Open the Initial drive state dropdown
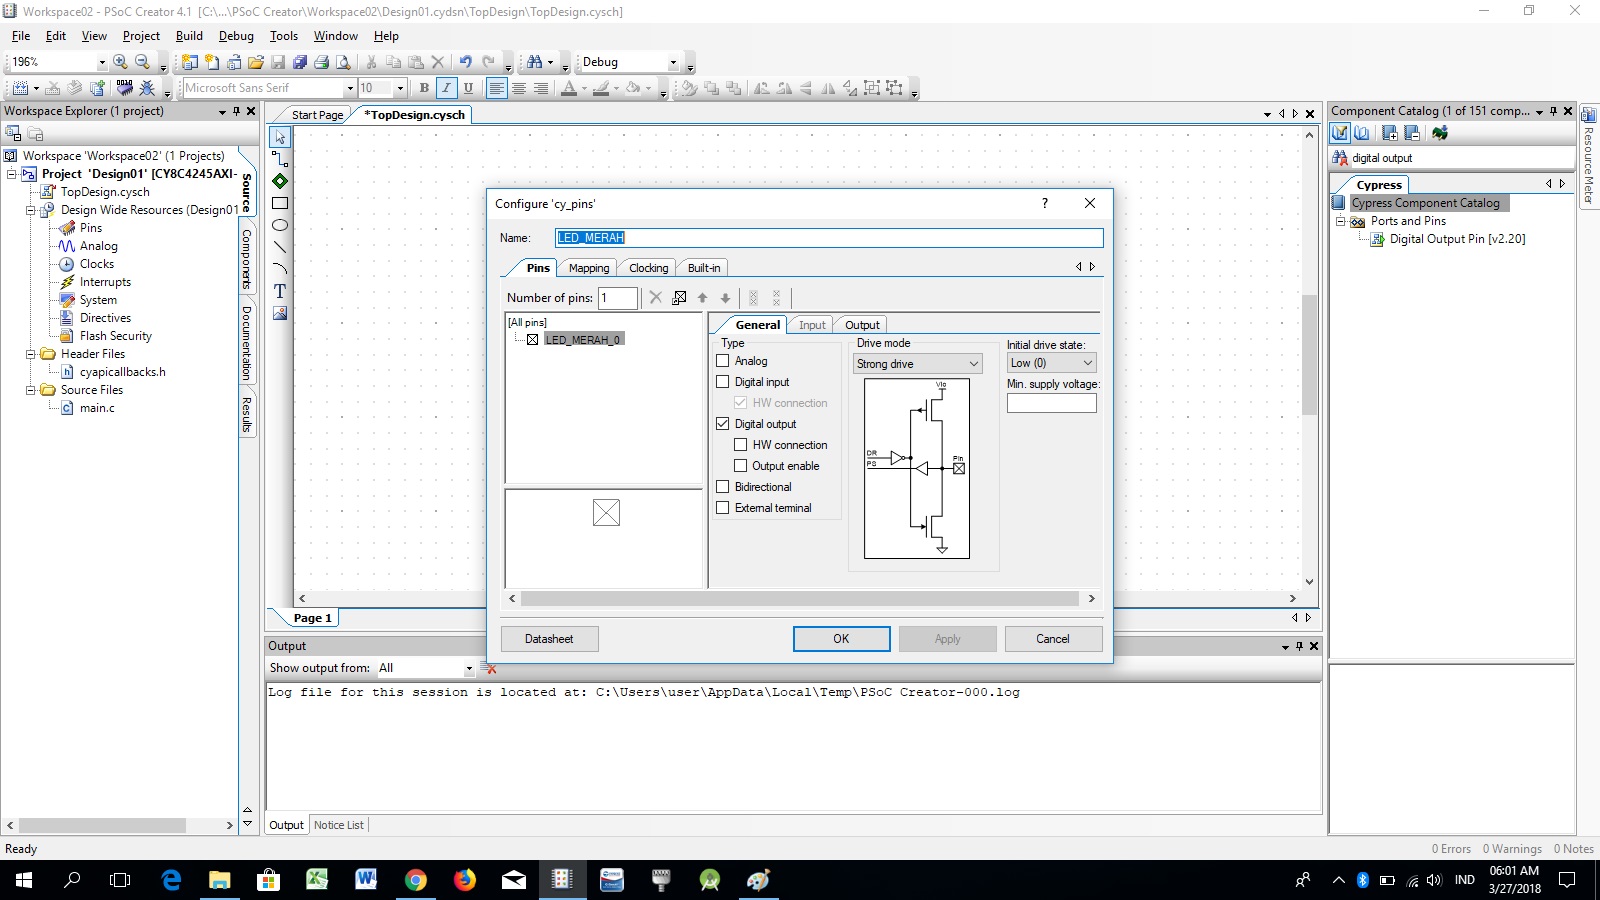This screenshot has width=1600, height=900. coord(1051,363)
